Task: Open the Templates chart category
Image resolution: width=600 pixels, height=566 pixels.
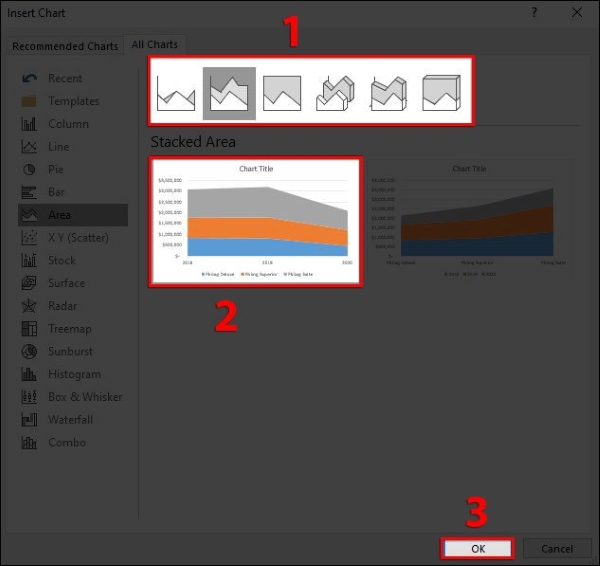Action: [73, 101]
